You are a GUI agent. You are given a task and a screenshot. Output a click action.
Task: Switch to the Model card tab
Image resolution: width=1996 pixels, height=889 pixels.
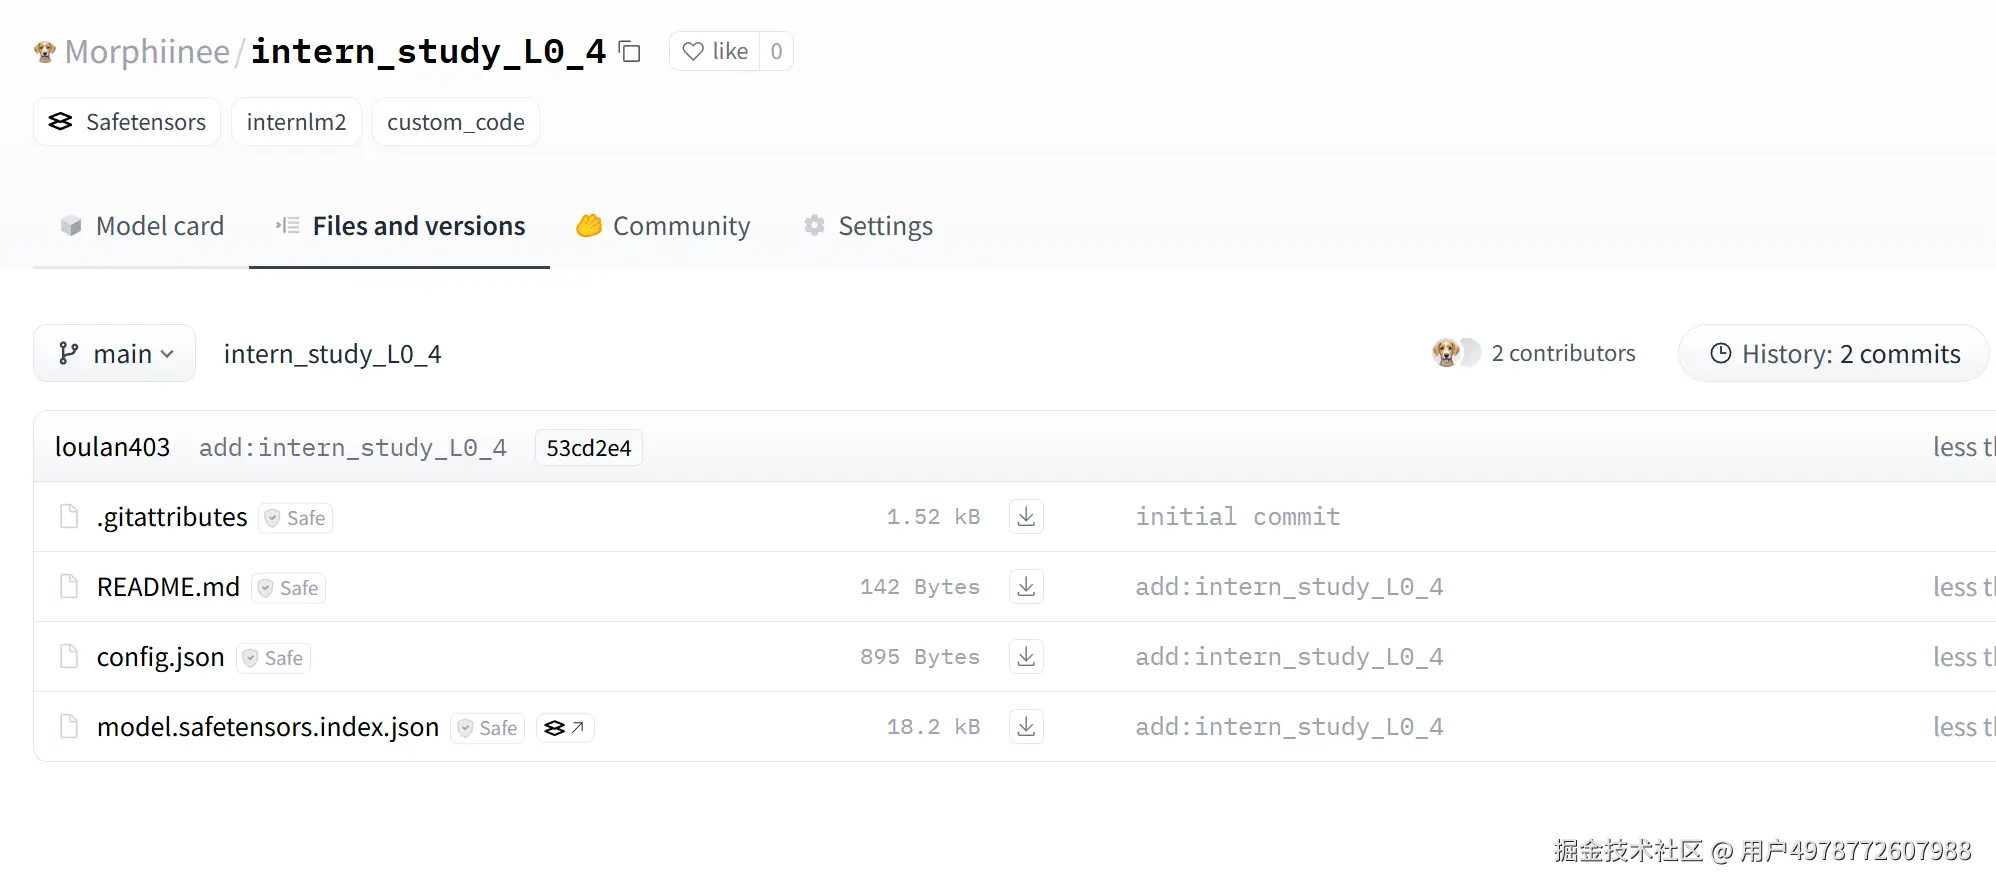point(141,226)
